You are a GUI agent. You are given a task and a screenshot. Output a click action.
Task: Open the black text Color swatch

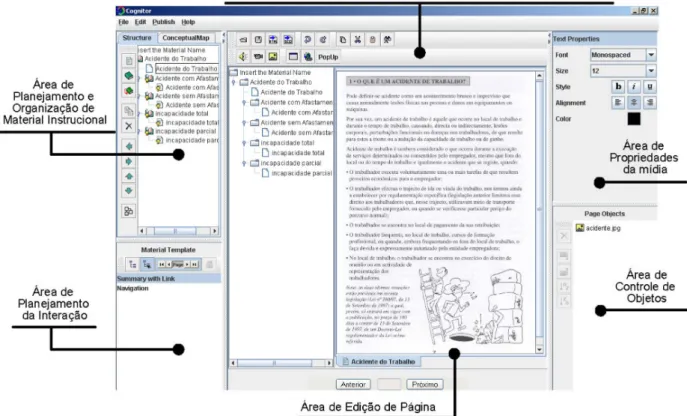(634, 119)
